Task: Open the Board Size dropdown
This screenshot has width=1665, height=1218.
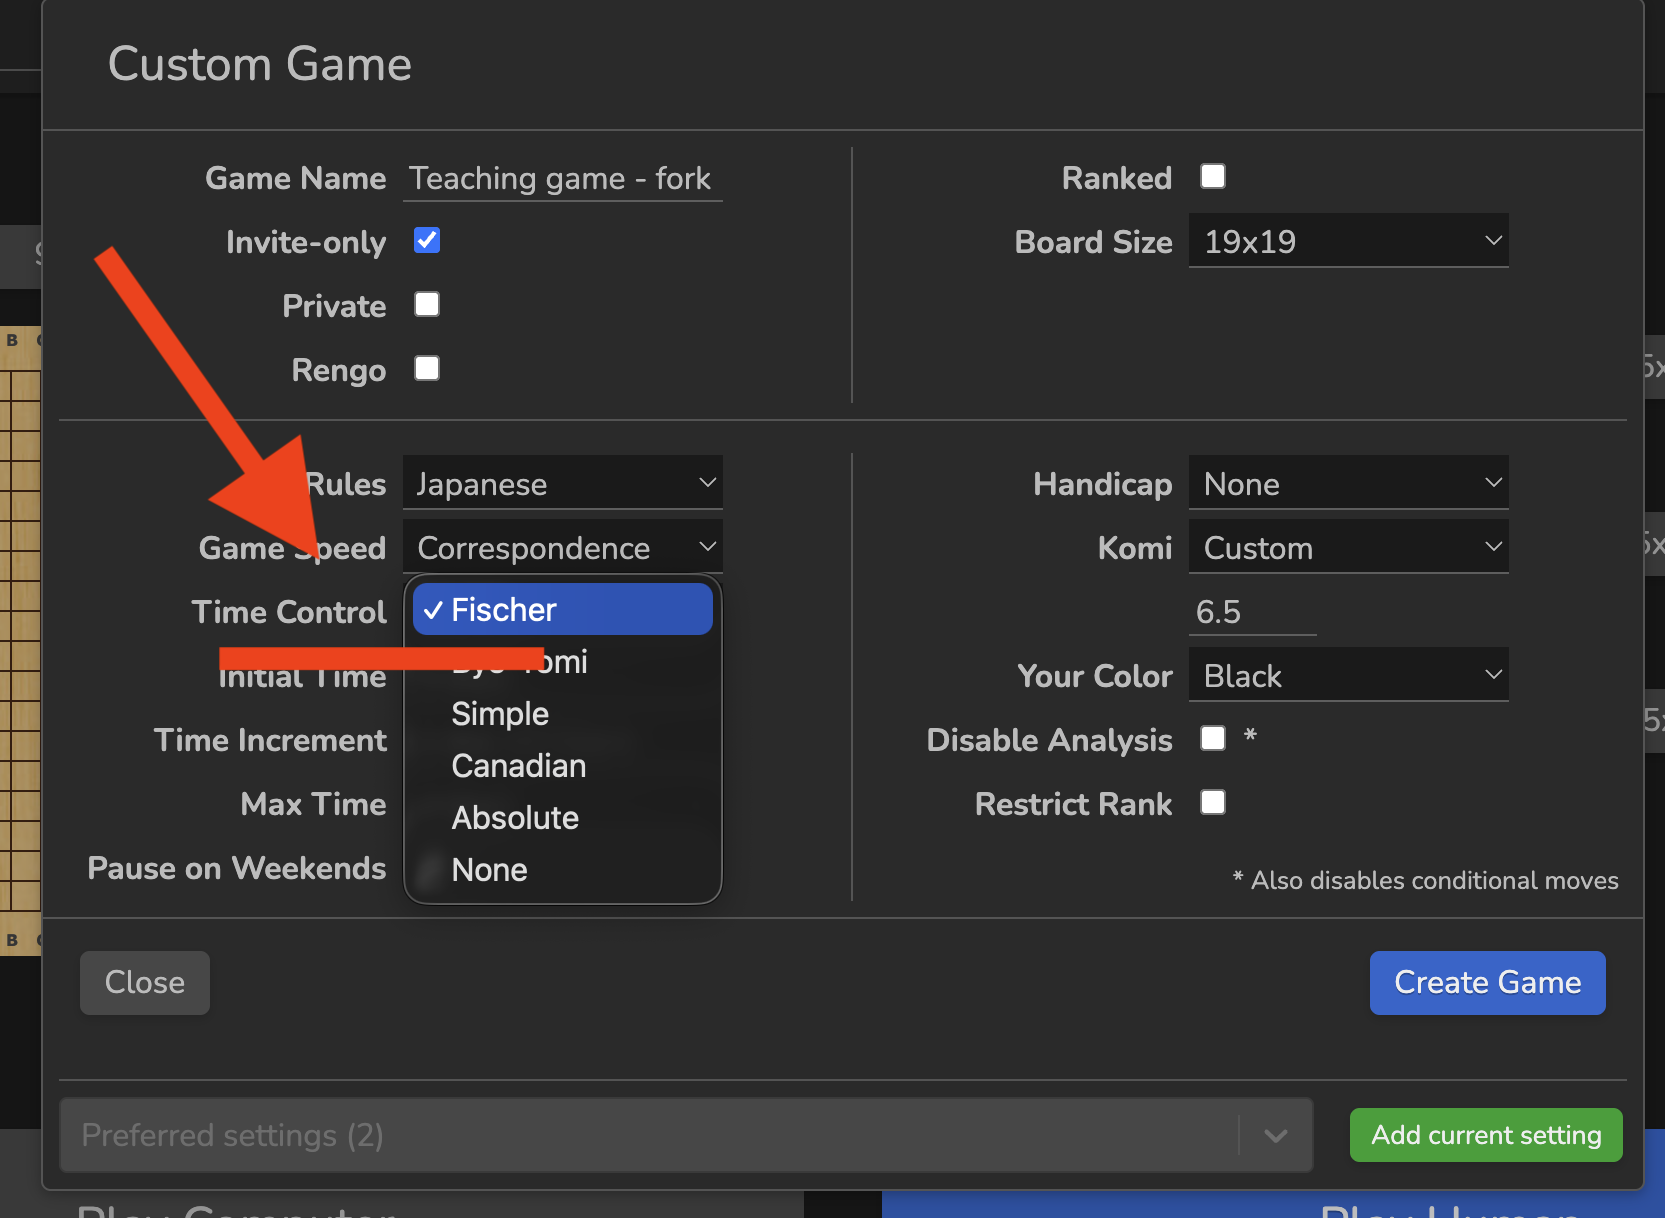Action: (x=1347, y=242)
